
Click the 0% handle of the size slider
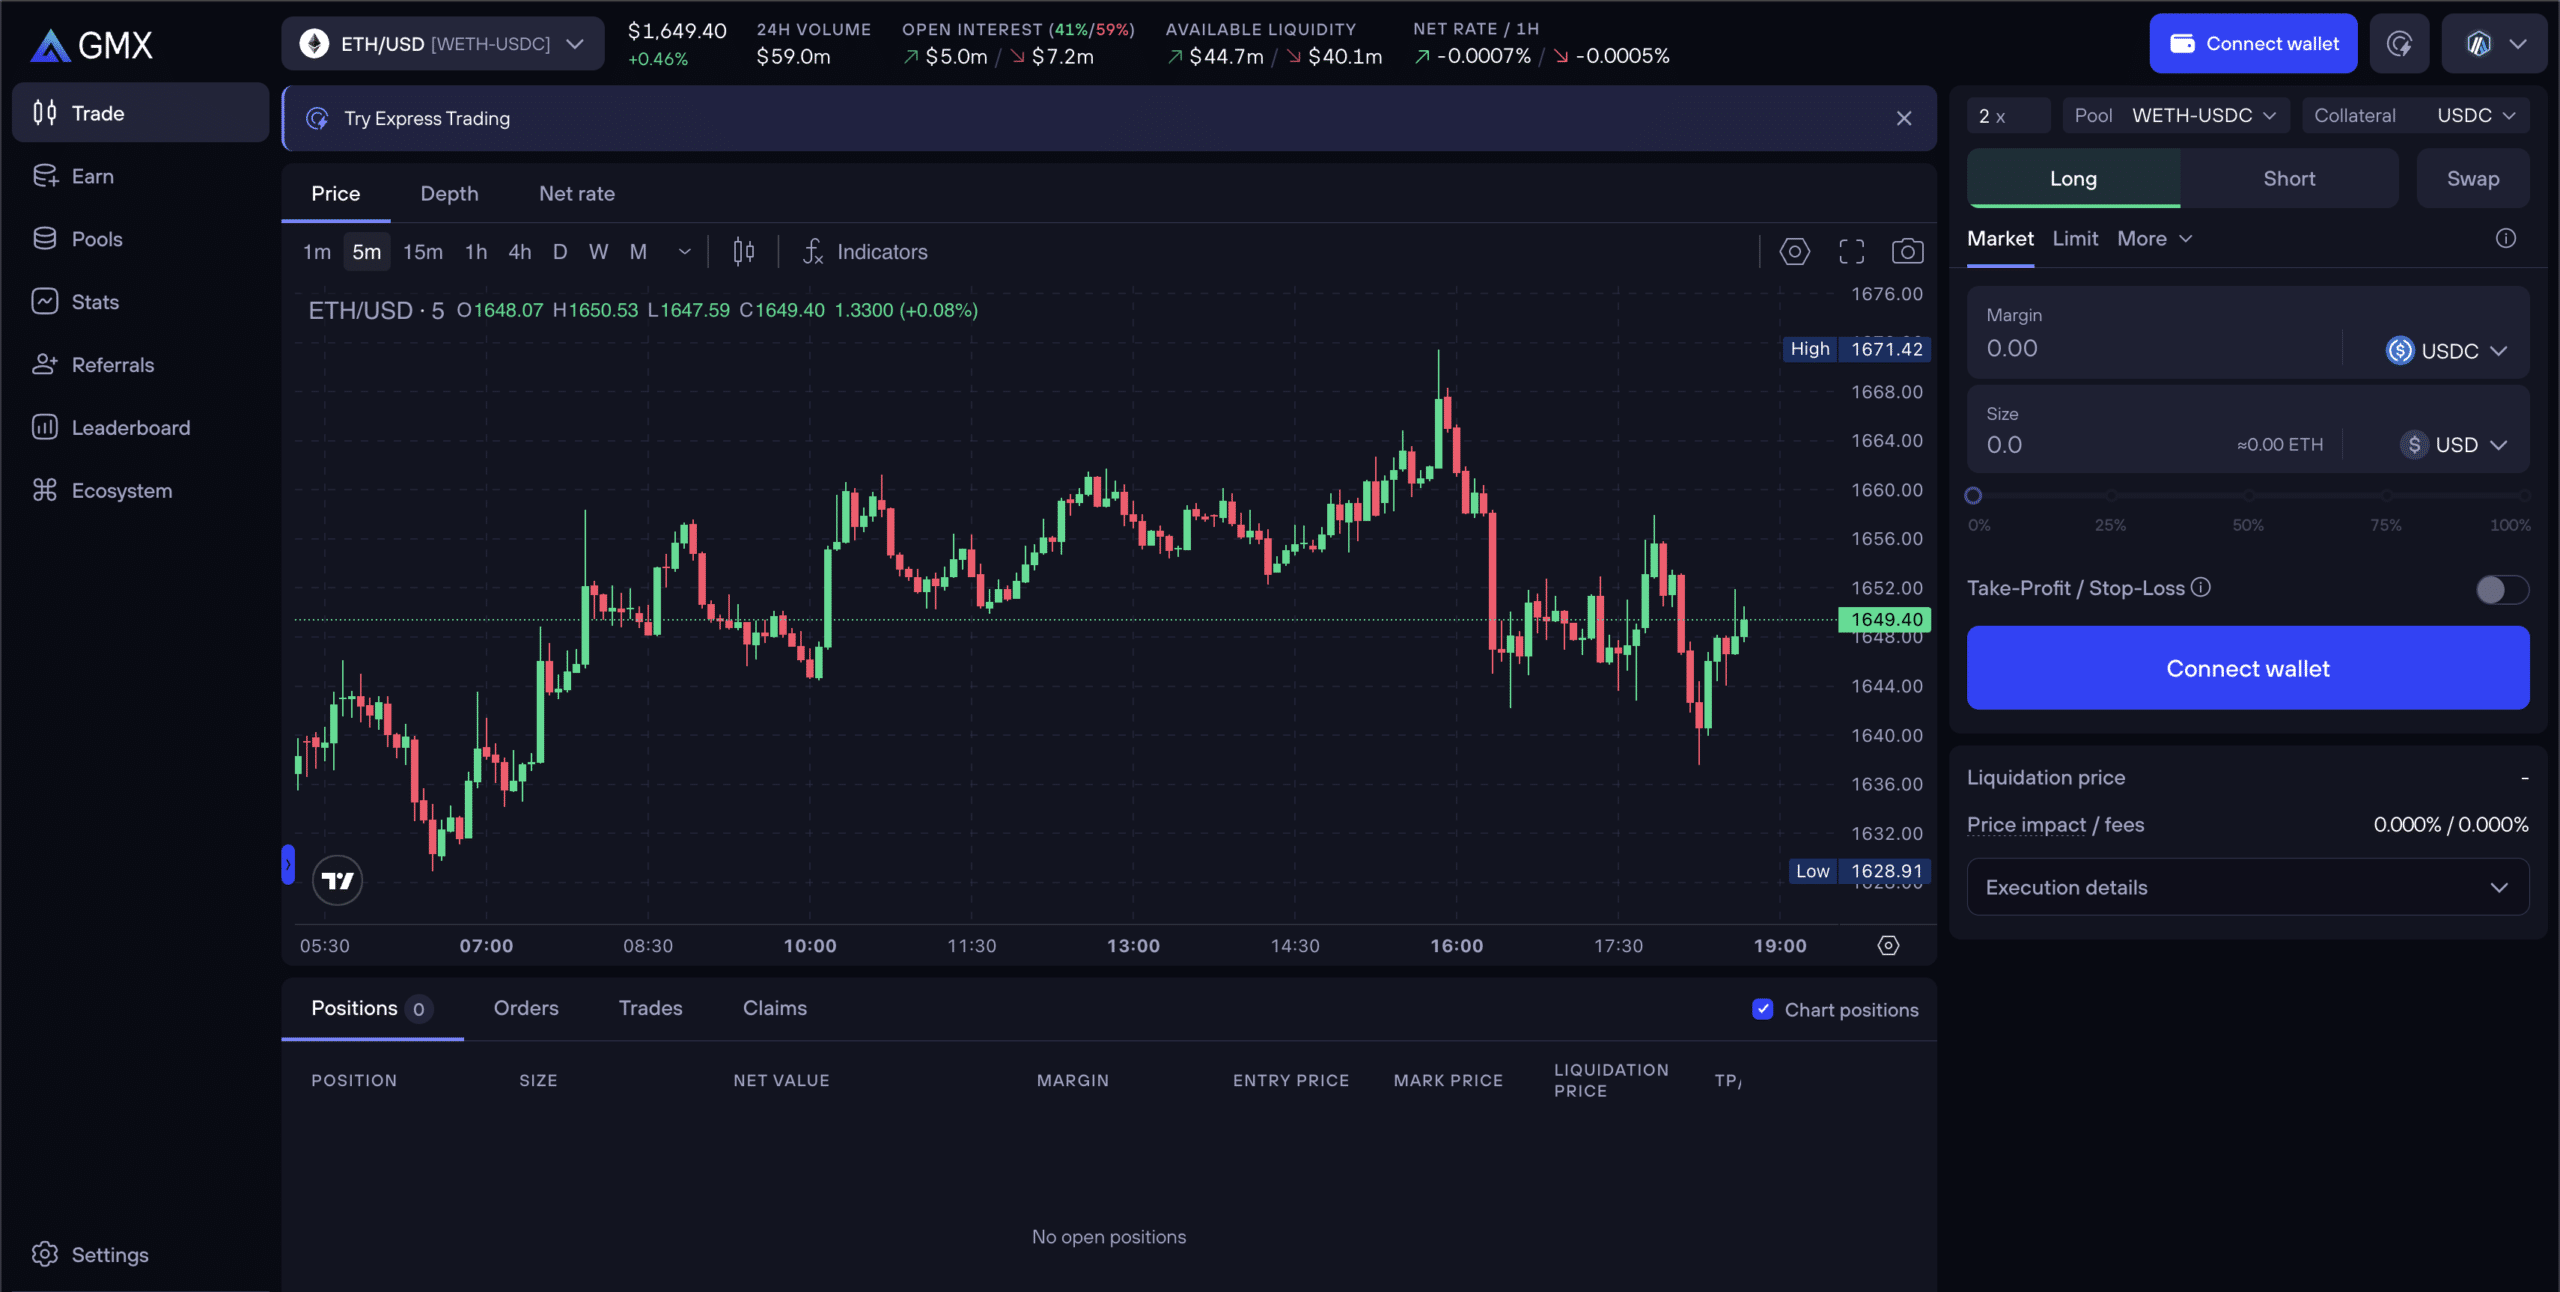pos(1973,495)
